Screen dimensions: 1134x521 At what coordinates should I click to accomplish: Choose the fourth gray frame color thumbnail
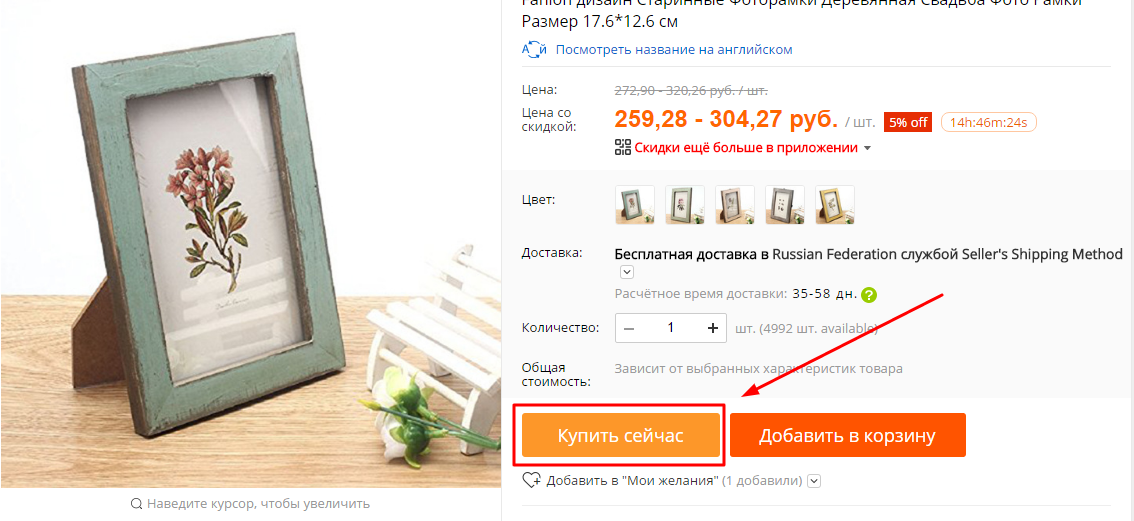pyautogui.click(x=785, y=205)
